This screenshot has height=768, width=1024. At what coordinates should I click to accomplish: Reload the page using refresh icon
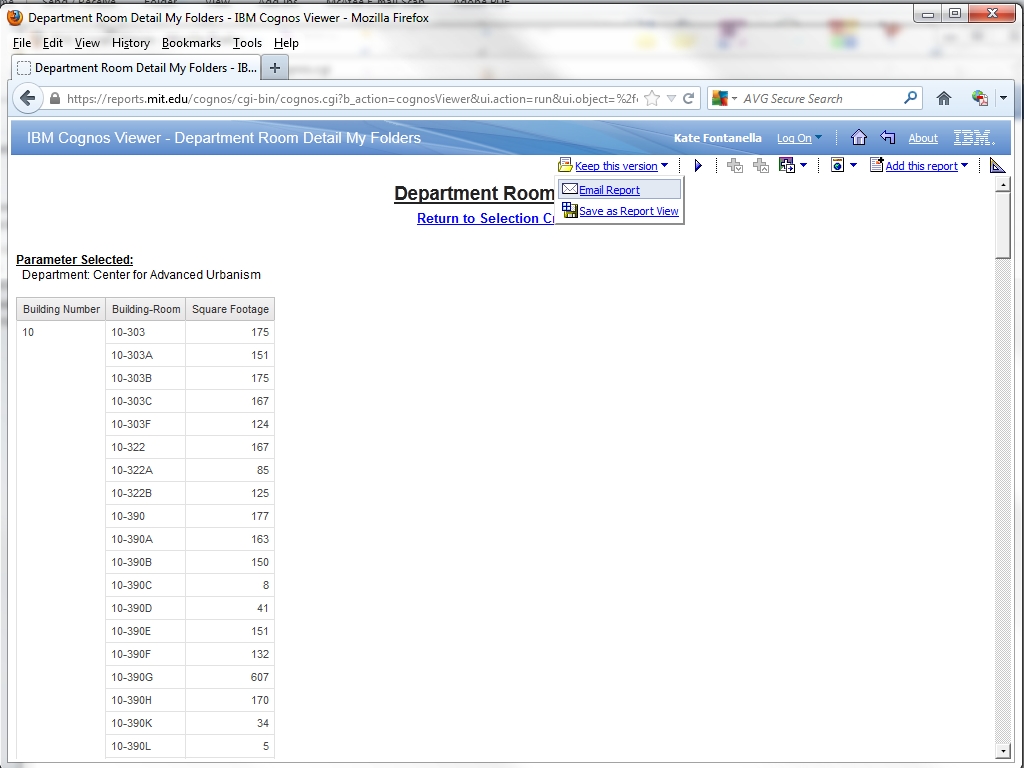tap(688, 98)
